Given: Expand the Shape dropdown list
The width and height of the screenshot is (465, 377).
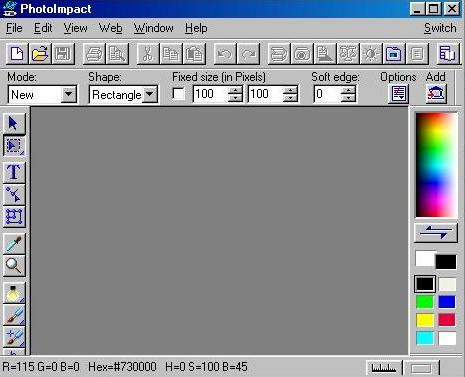Looking at the screenshot, I should coord(150,94).
